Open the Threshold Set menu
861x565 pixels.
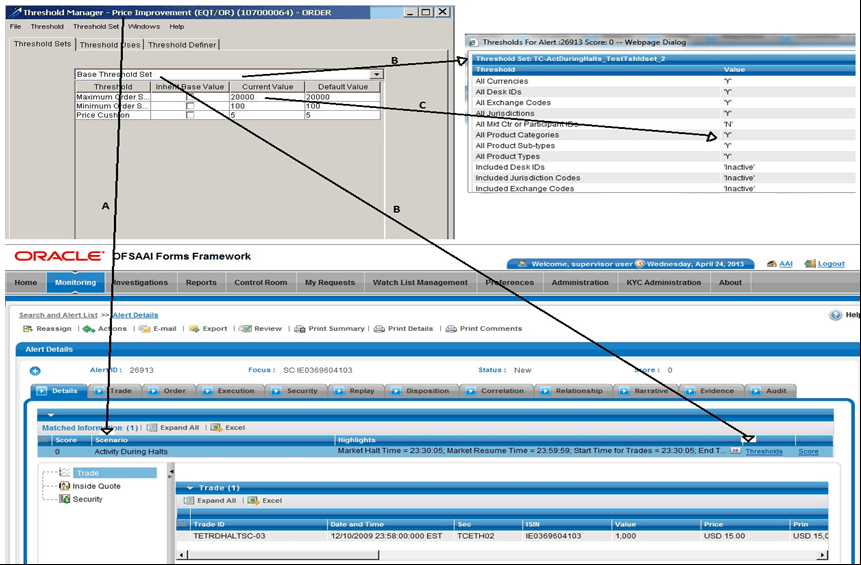tap(96, 26)
